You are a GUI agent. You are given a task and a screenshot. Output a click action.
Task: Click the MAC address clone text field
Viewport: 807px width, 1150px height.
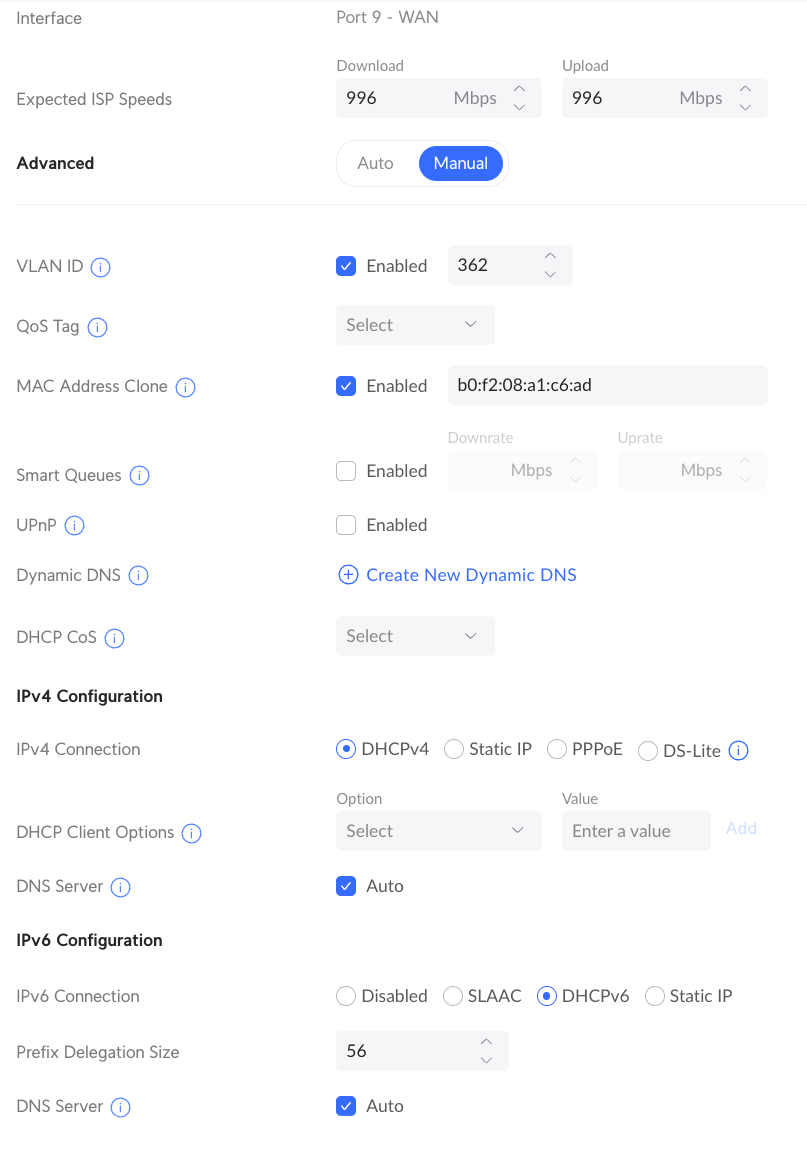607,385
